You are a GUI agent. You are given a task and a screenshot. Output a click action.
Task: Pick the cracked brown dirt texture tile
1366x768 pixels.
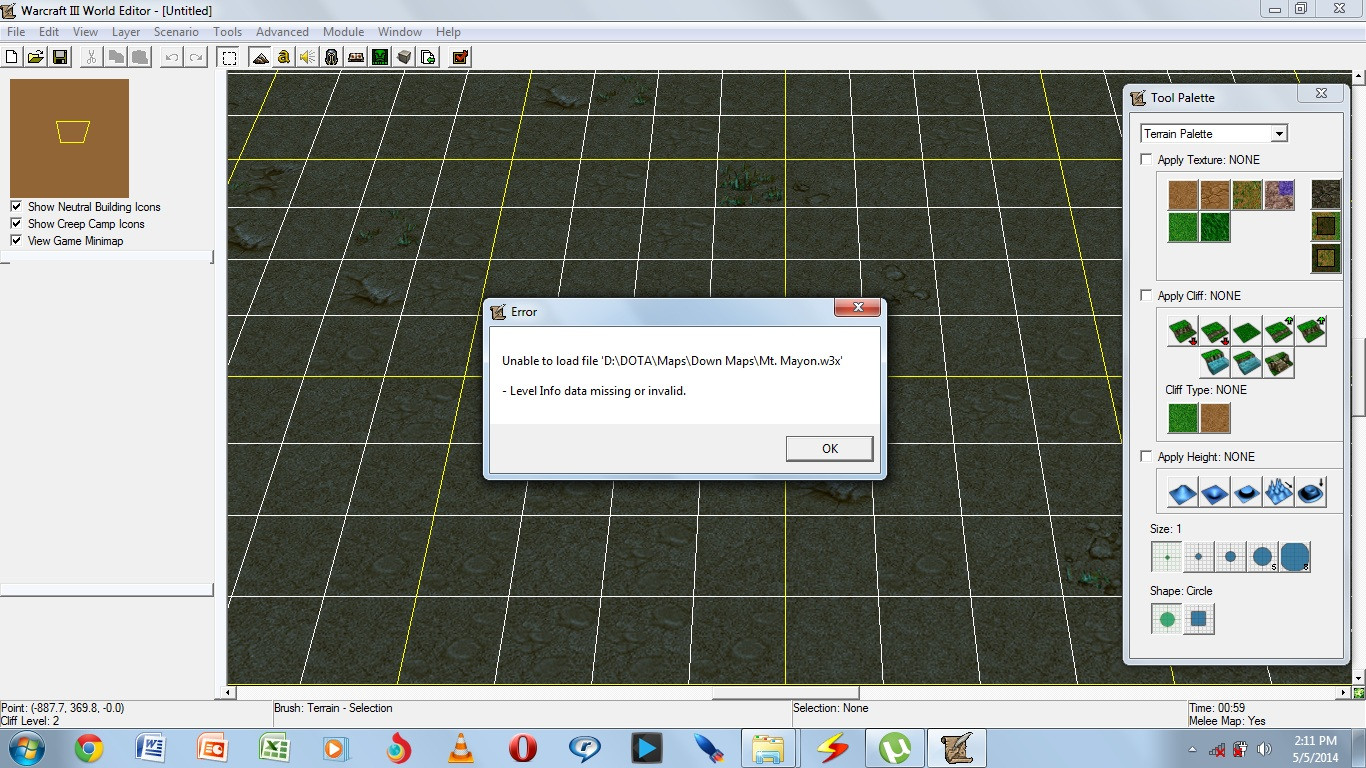pos(1215,195)
